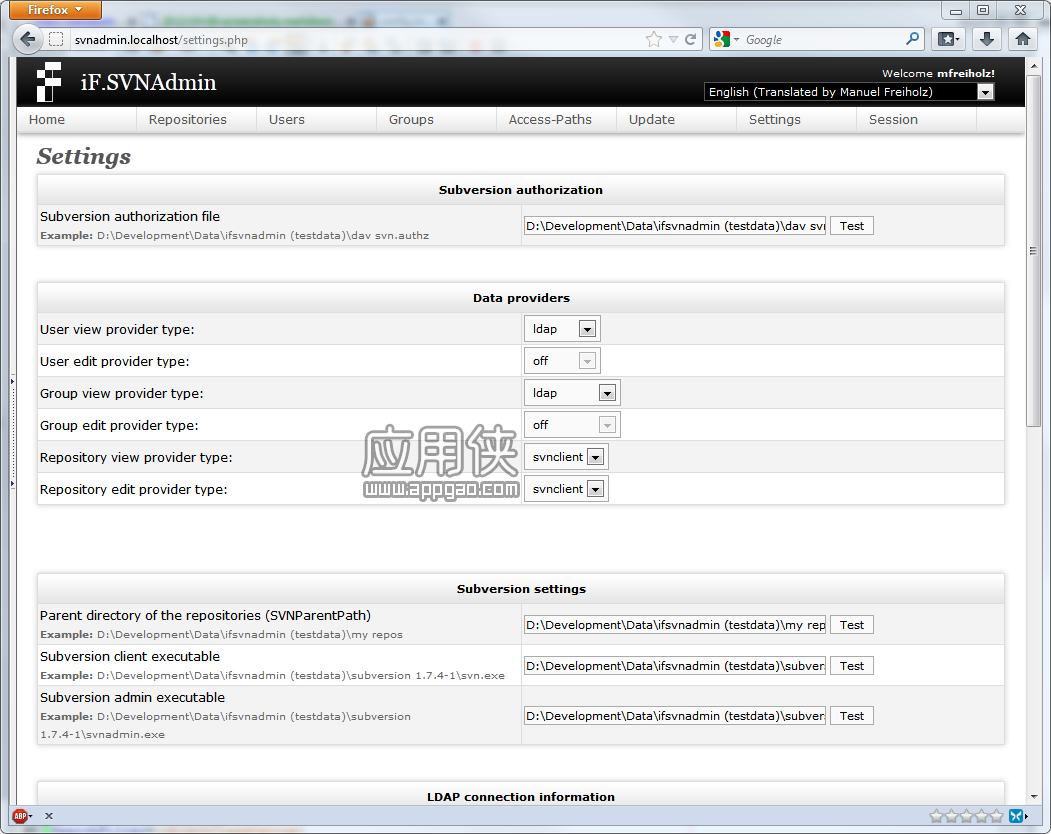
Task: Click the blue icon at the status bar's right end
Action: 1016,816
